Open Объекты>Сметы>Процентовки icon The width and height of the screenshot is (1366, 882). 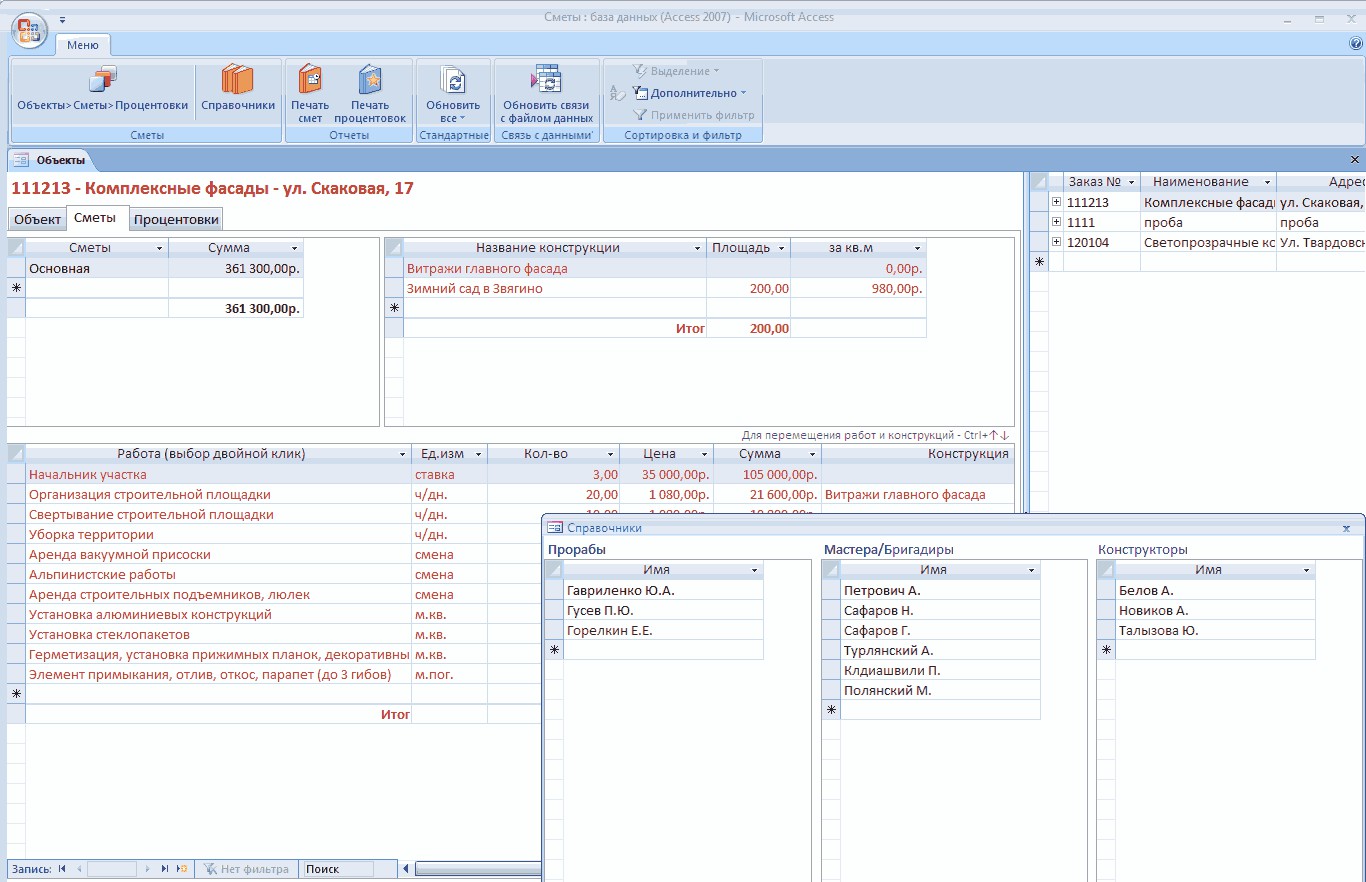[x=103, y=80]
